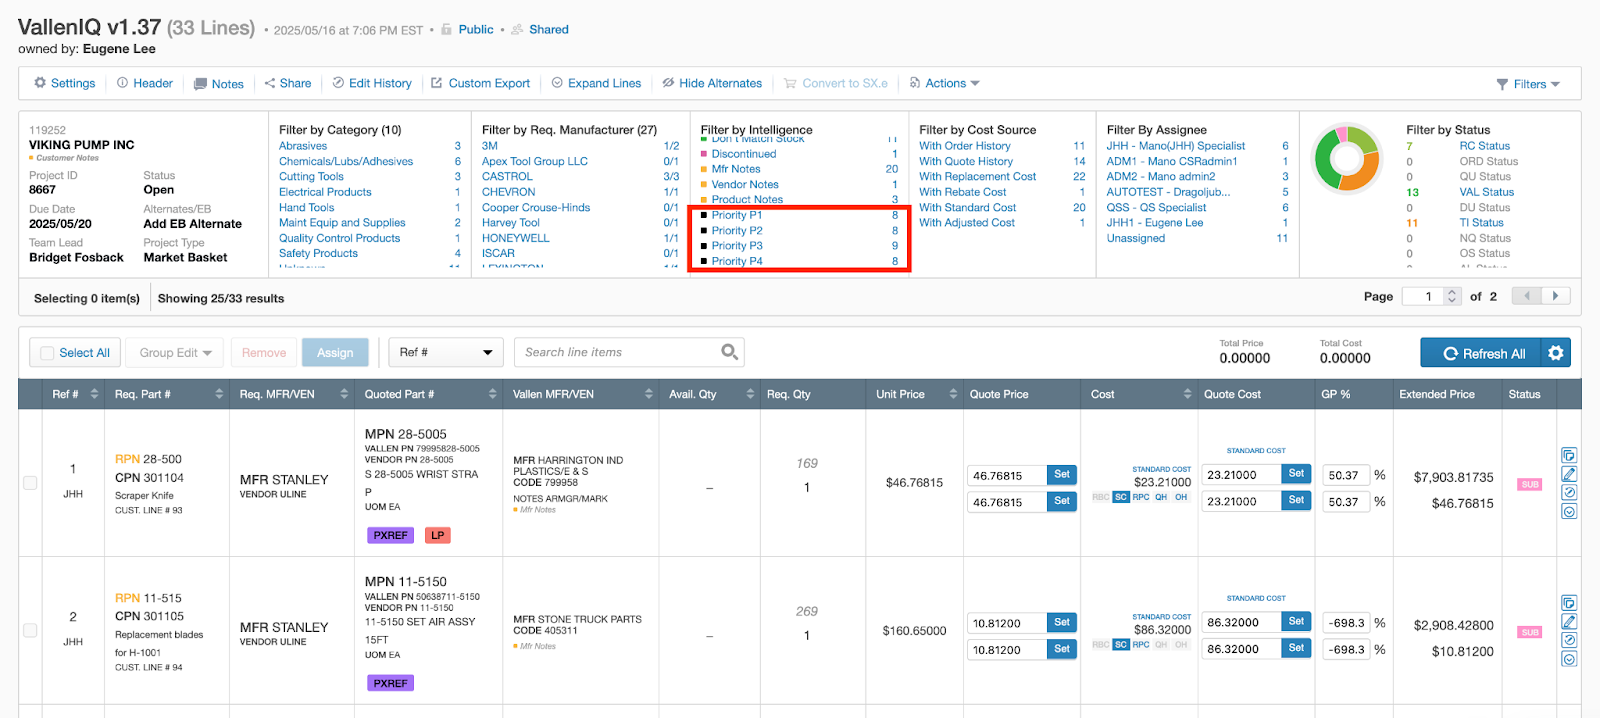
Task: Tick the checkbox for line item 2
Action: click(30, 631)
